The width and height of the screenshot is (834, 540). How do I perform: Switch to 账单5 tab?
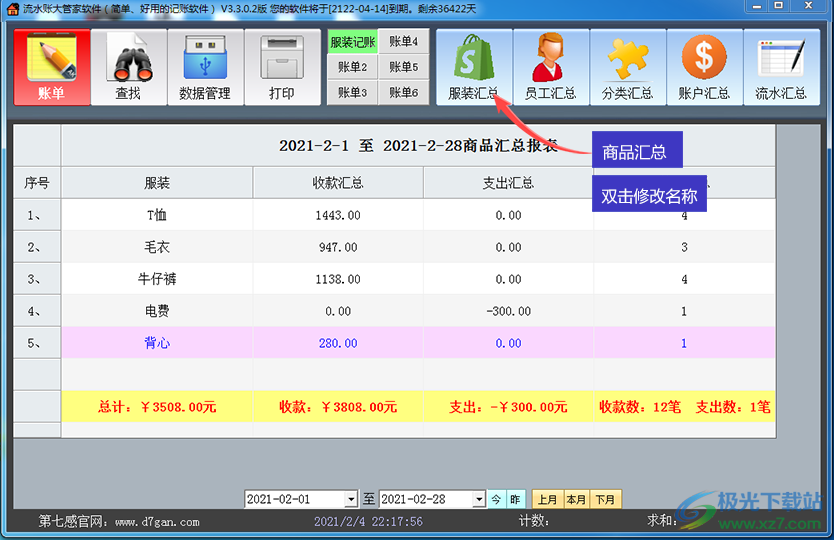coord(404,67)
